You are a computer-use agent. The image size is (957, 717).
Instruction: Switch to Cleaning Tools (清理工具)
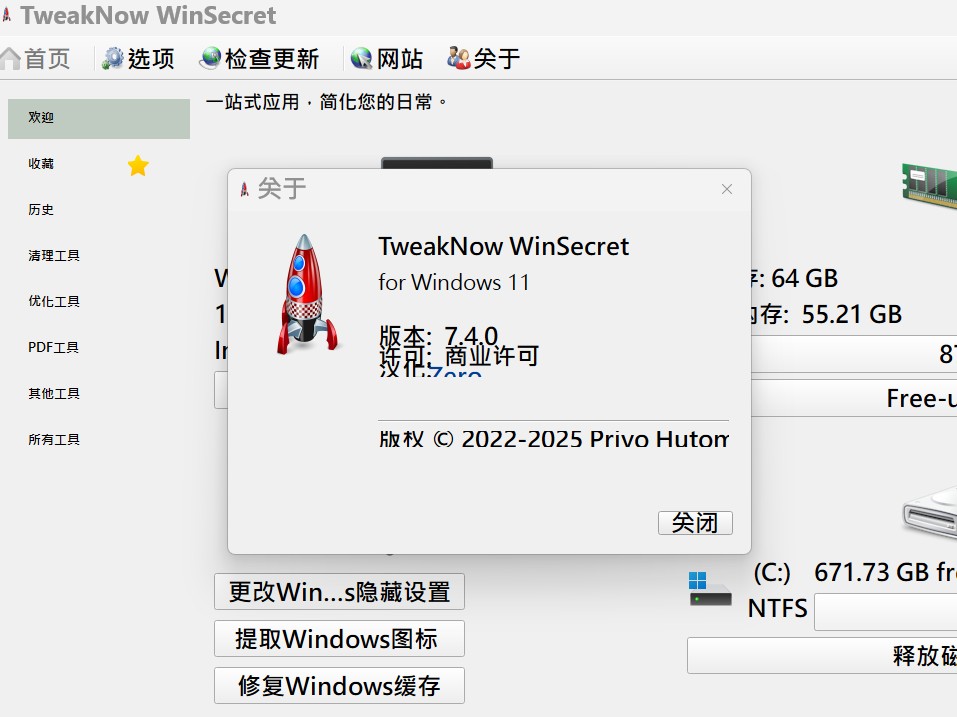(54, 256)
